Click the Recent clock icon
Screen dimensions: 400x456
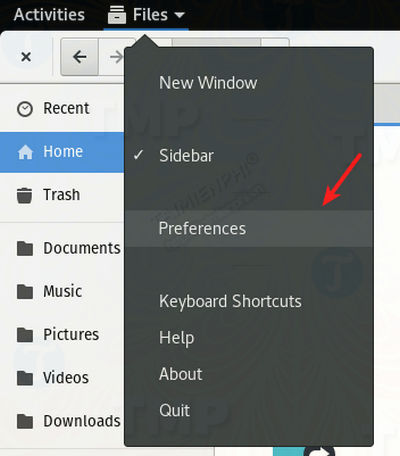point(25,109)
